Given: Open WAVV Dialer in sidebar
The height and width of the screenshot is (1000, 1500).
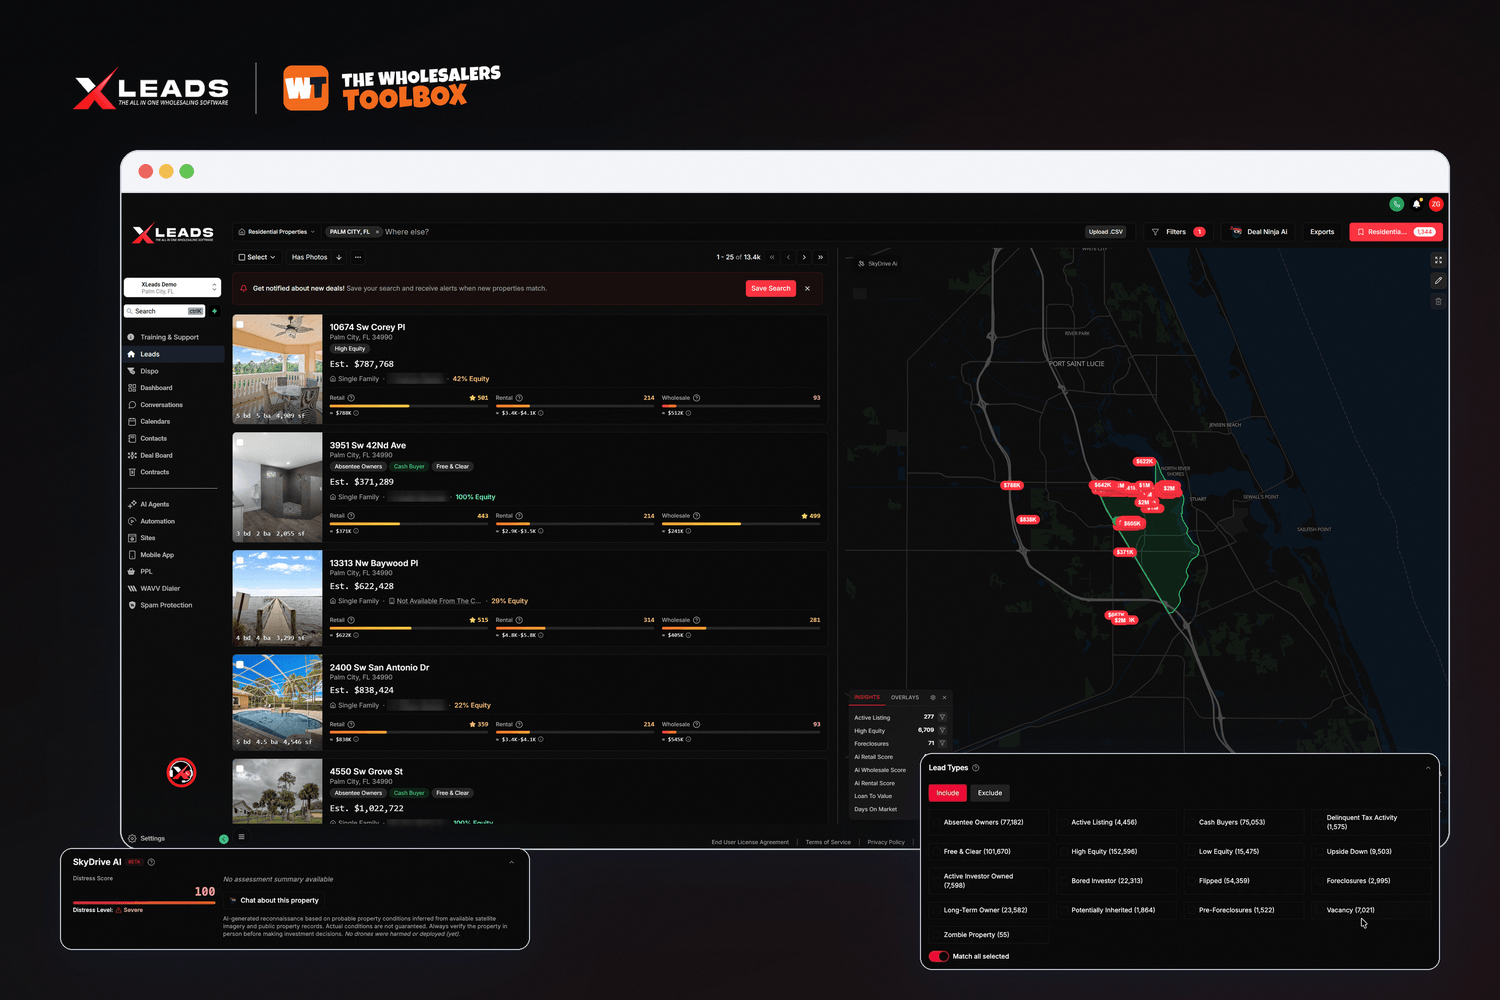Looking at the screenshot, I should (160, 589).
